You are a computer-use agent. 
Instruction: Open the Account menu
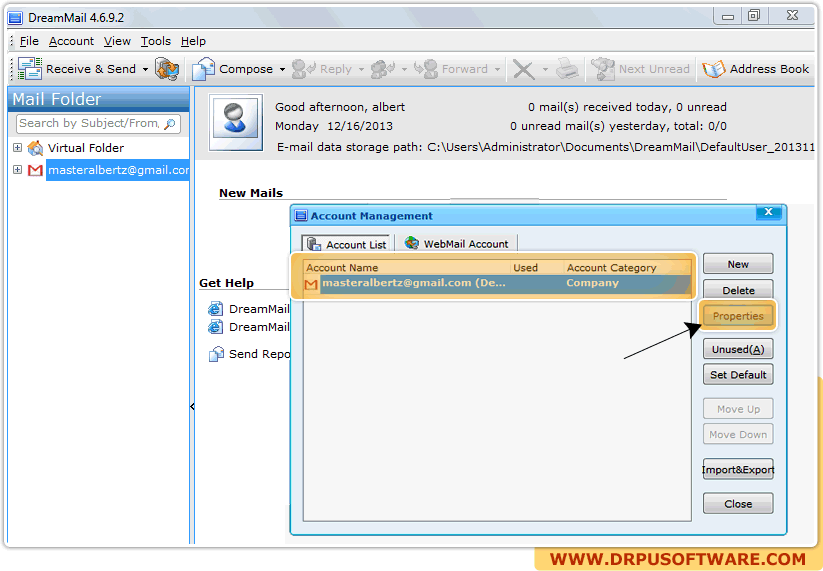point(71,41)
